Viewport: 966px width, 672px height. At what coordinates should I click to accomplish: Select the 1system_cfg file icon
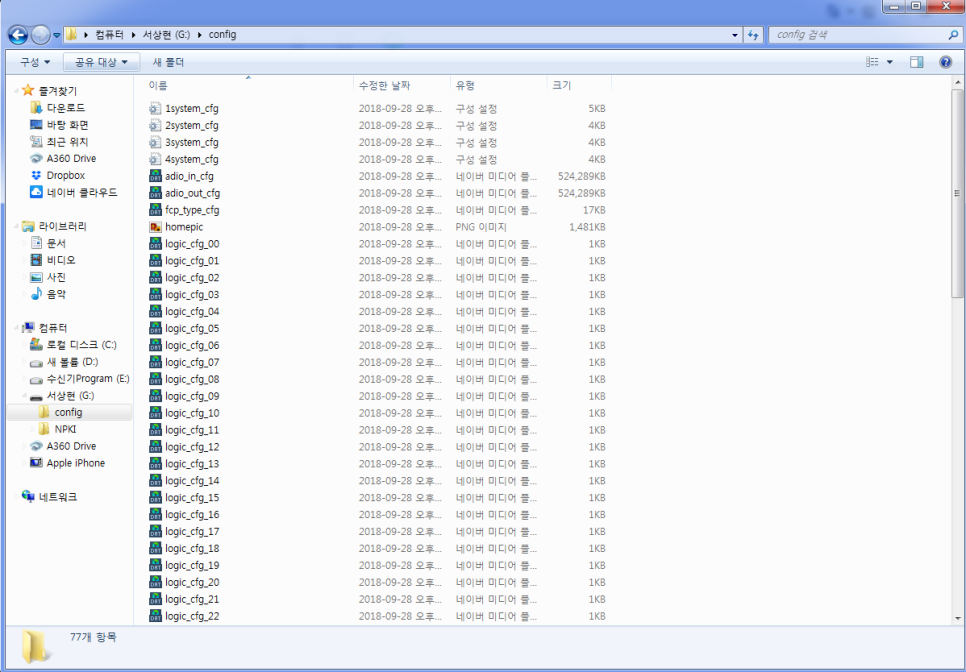[155, 108]
